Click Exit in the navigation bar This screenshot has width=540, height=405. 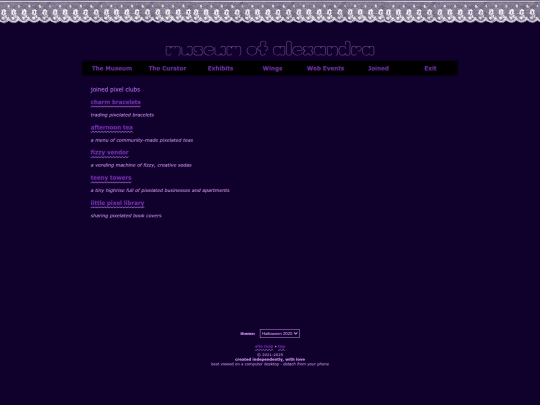point(430,68)
